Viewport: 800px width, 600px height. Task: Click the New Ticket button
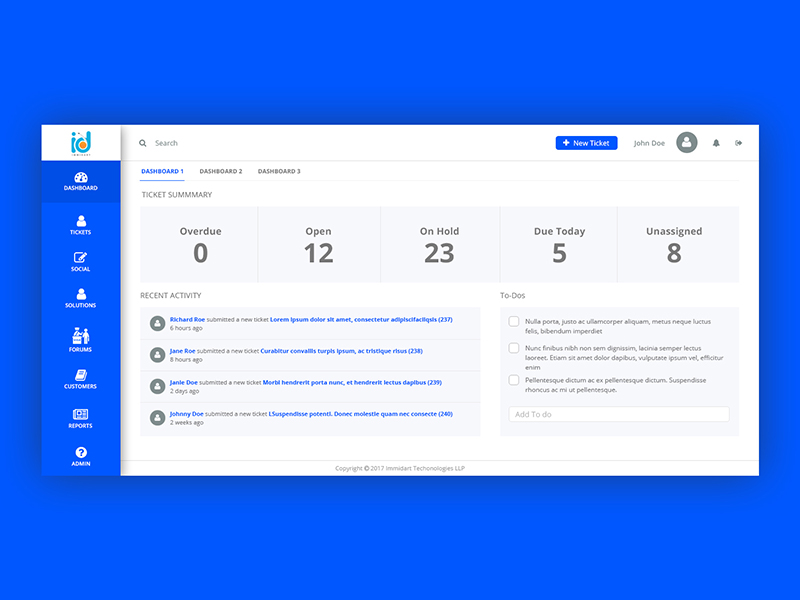click(x=586, y=143)
